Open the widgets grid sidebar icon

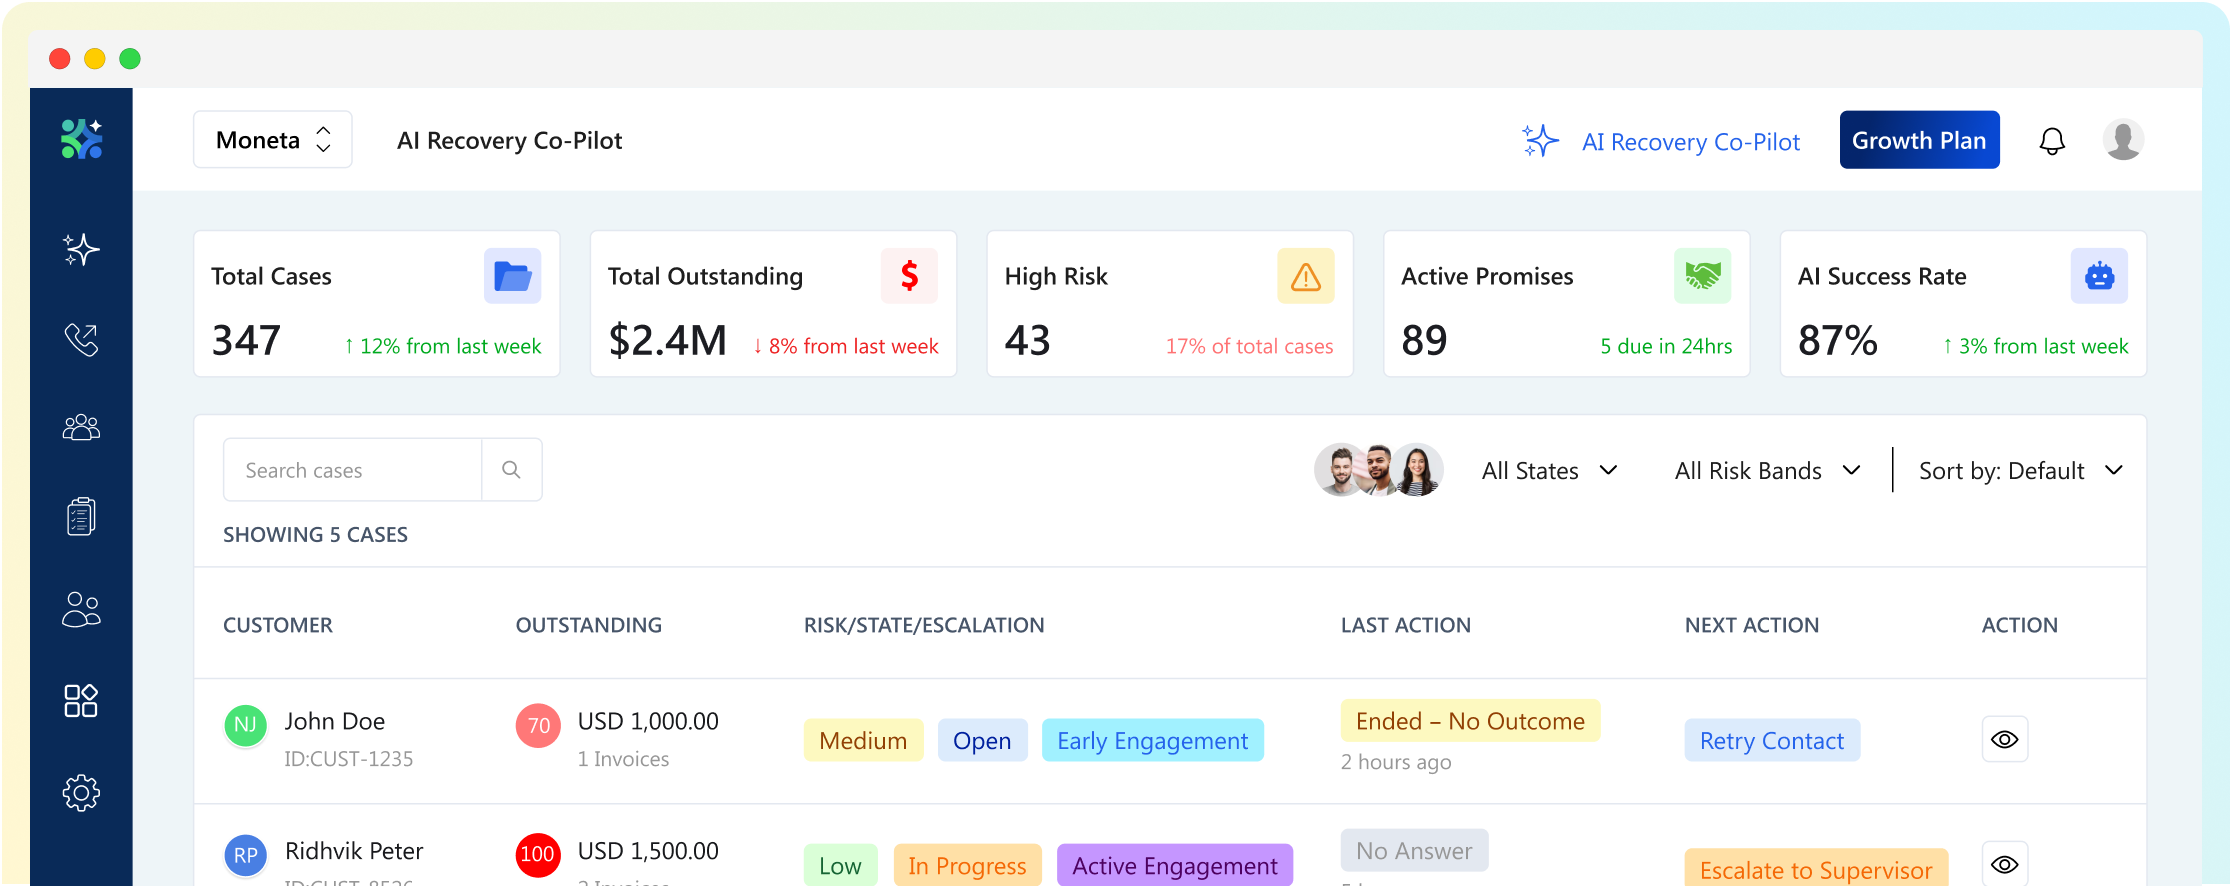pyautogui.click(x=81, y=701)
